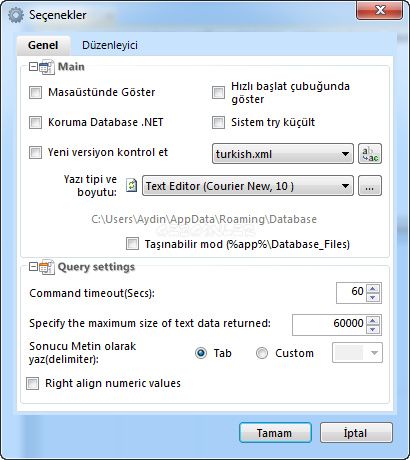Select the Custom delimiter radio button

click(x=262, y=353)
